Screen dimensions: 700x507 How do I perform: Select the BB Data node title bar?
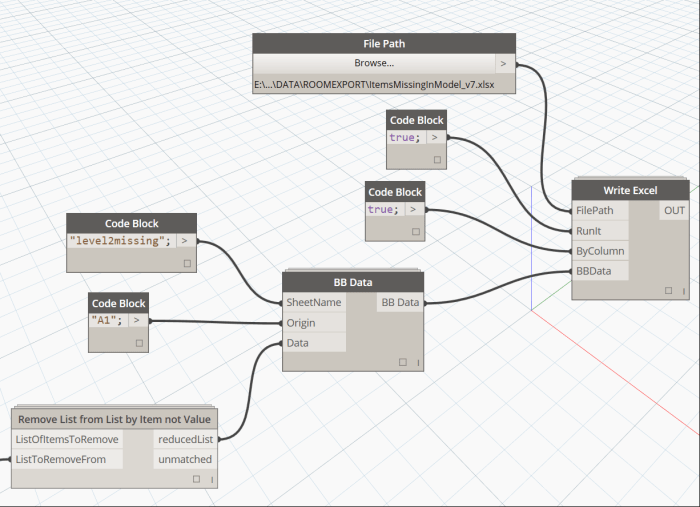pyautogui.click(x=354, y=281)
